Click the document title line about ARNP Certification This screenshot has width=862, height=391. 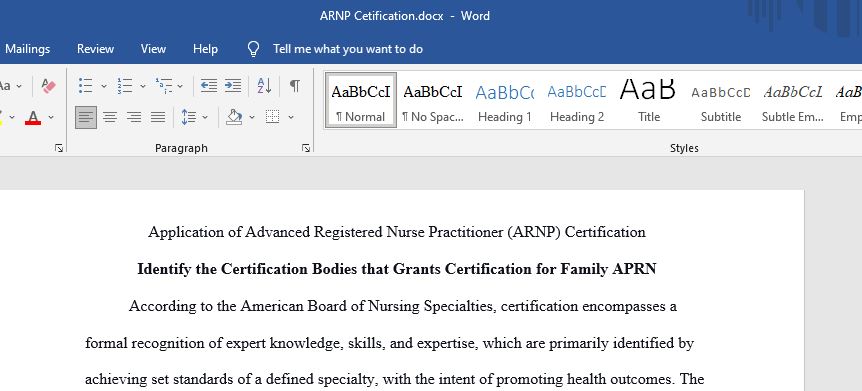pyautogui.click(x=397, y=233)
